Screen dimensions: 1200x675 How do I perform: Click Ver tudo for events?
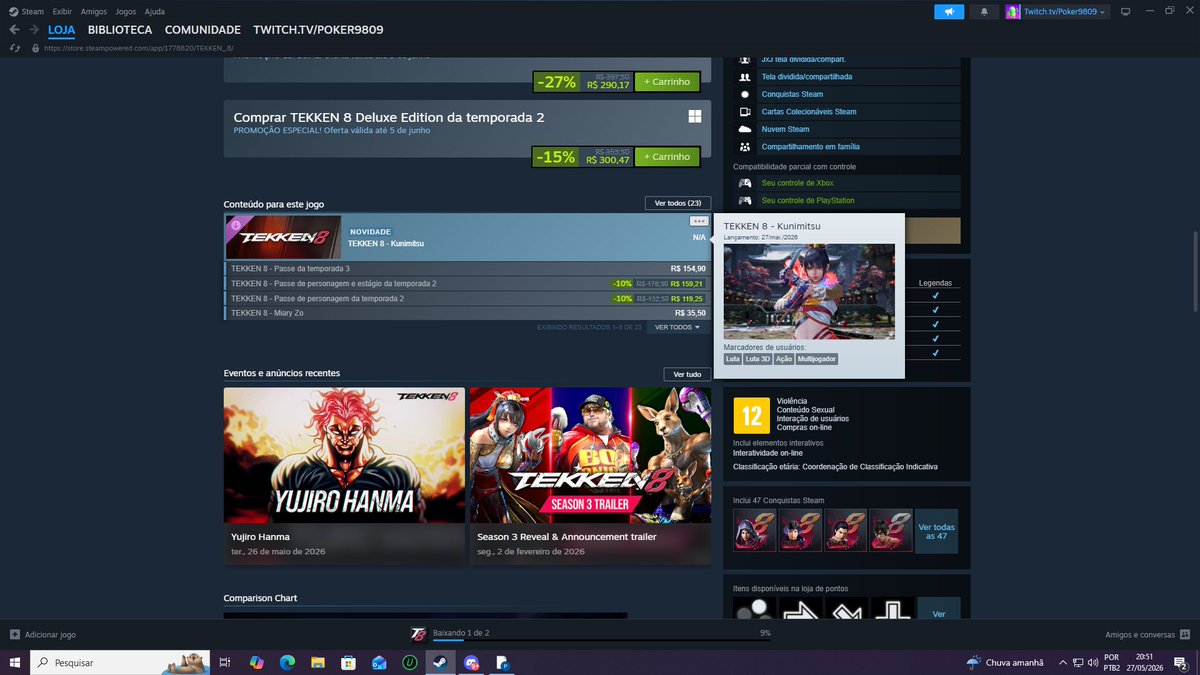(687, 374)
